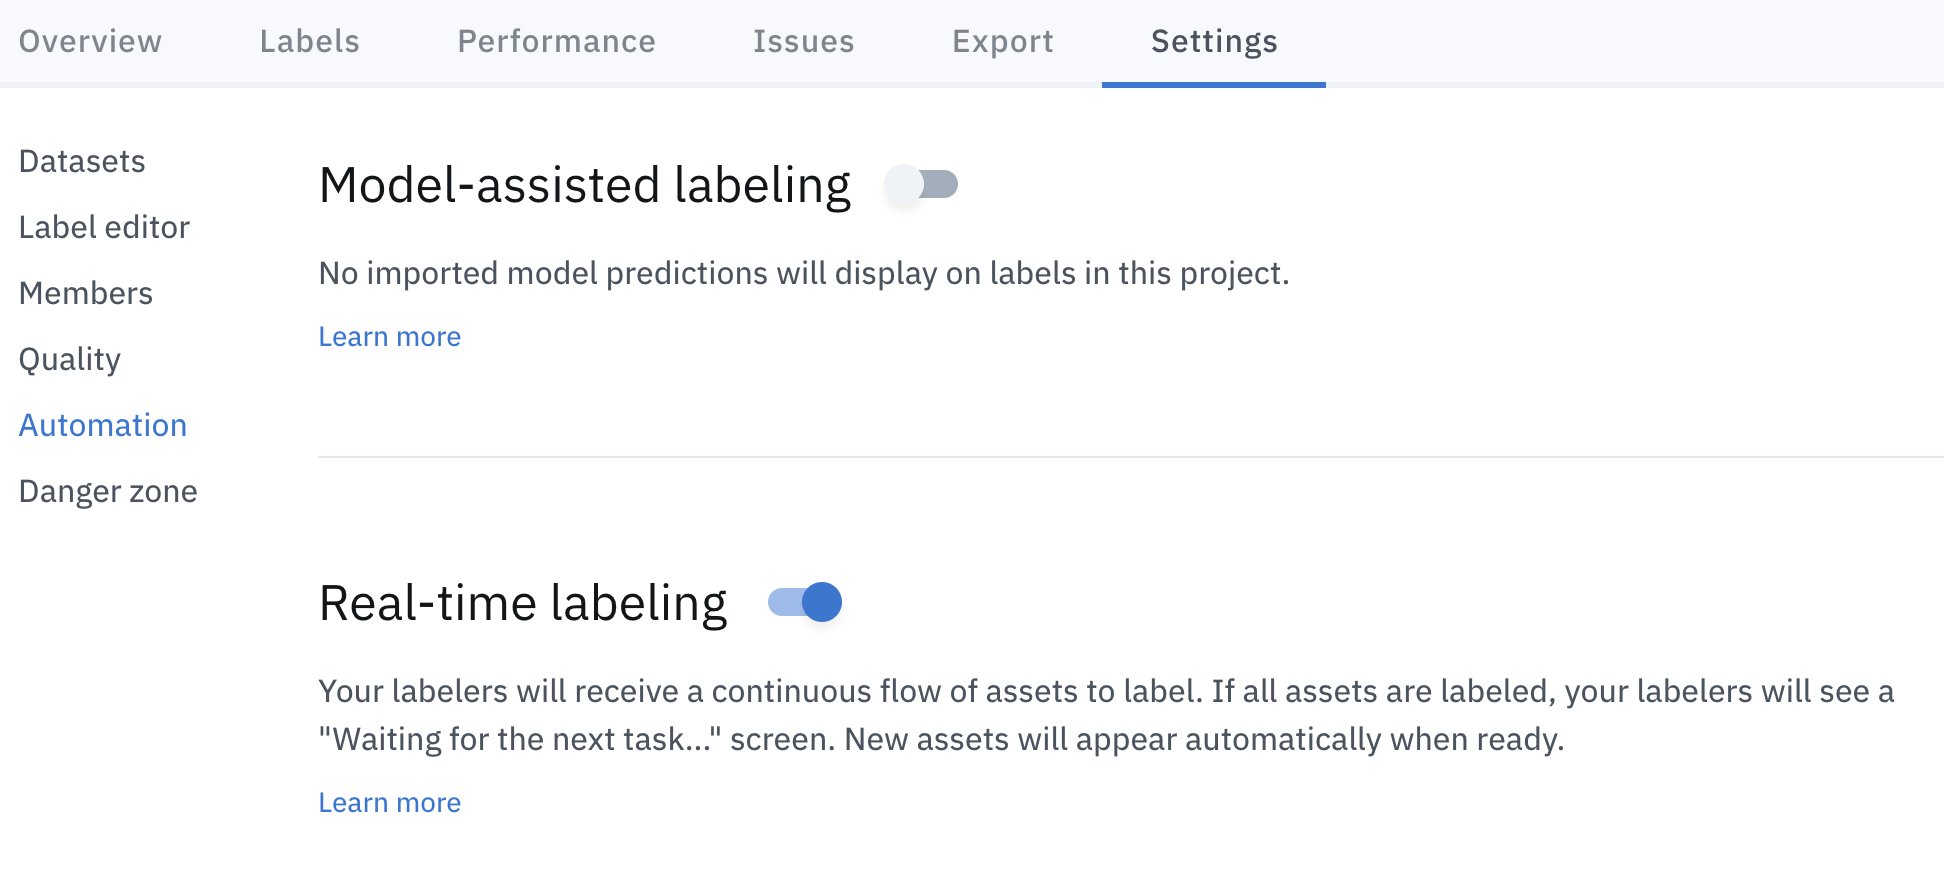Viewport: 1944px width, 876px height.
Task: Open the Danger zone section
Action: click(x=108, y=491)
